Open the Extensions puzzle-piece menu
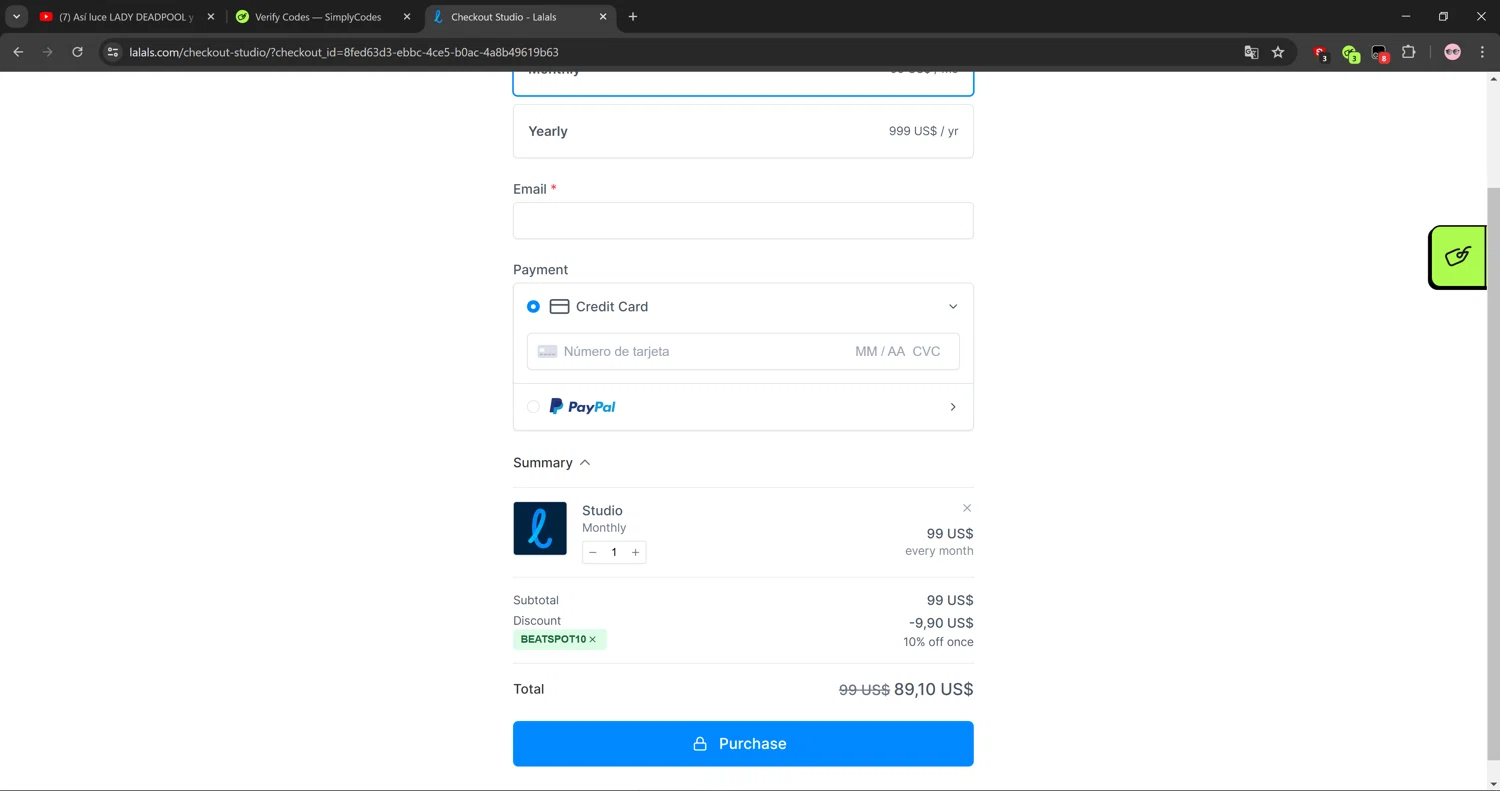This screenshot has width=1500, height=791. pyautogui.click(x=1409, y=52)
